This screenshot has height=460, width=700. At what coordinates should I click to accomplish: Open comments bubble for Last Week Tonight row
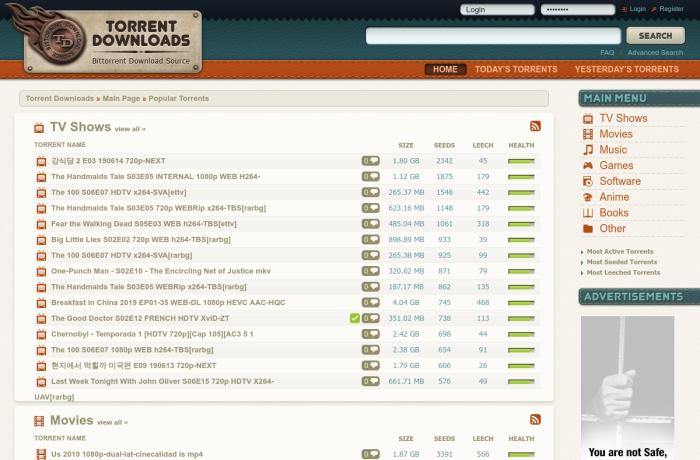(x=371, y=381)
